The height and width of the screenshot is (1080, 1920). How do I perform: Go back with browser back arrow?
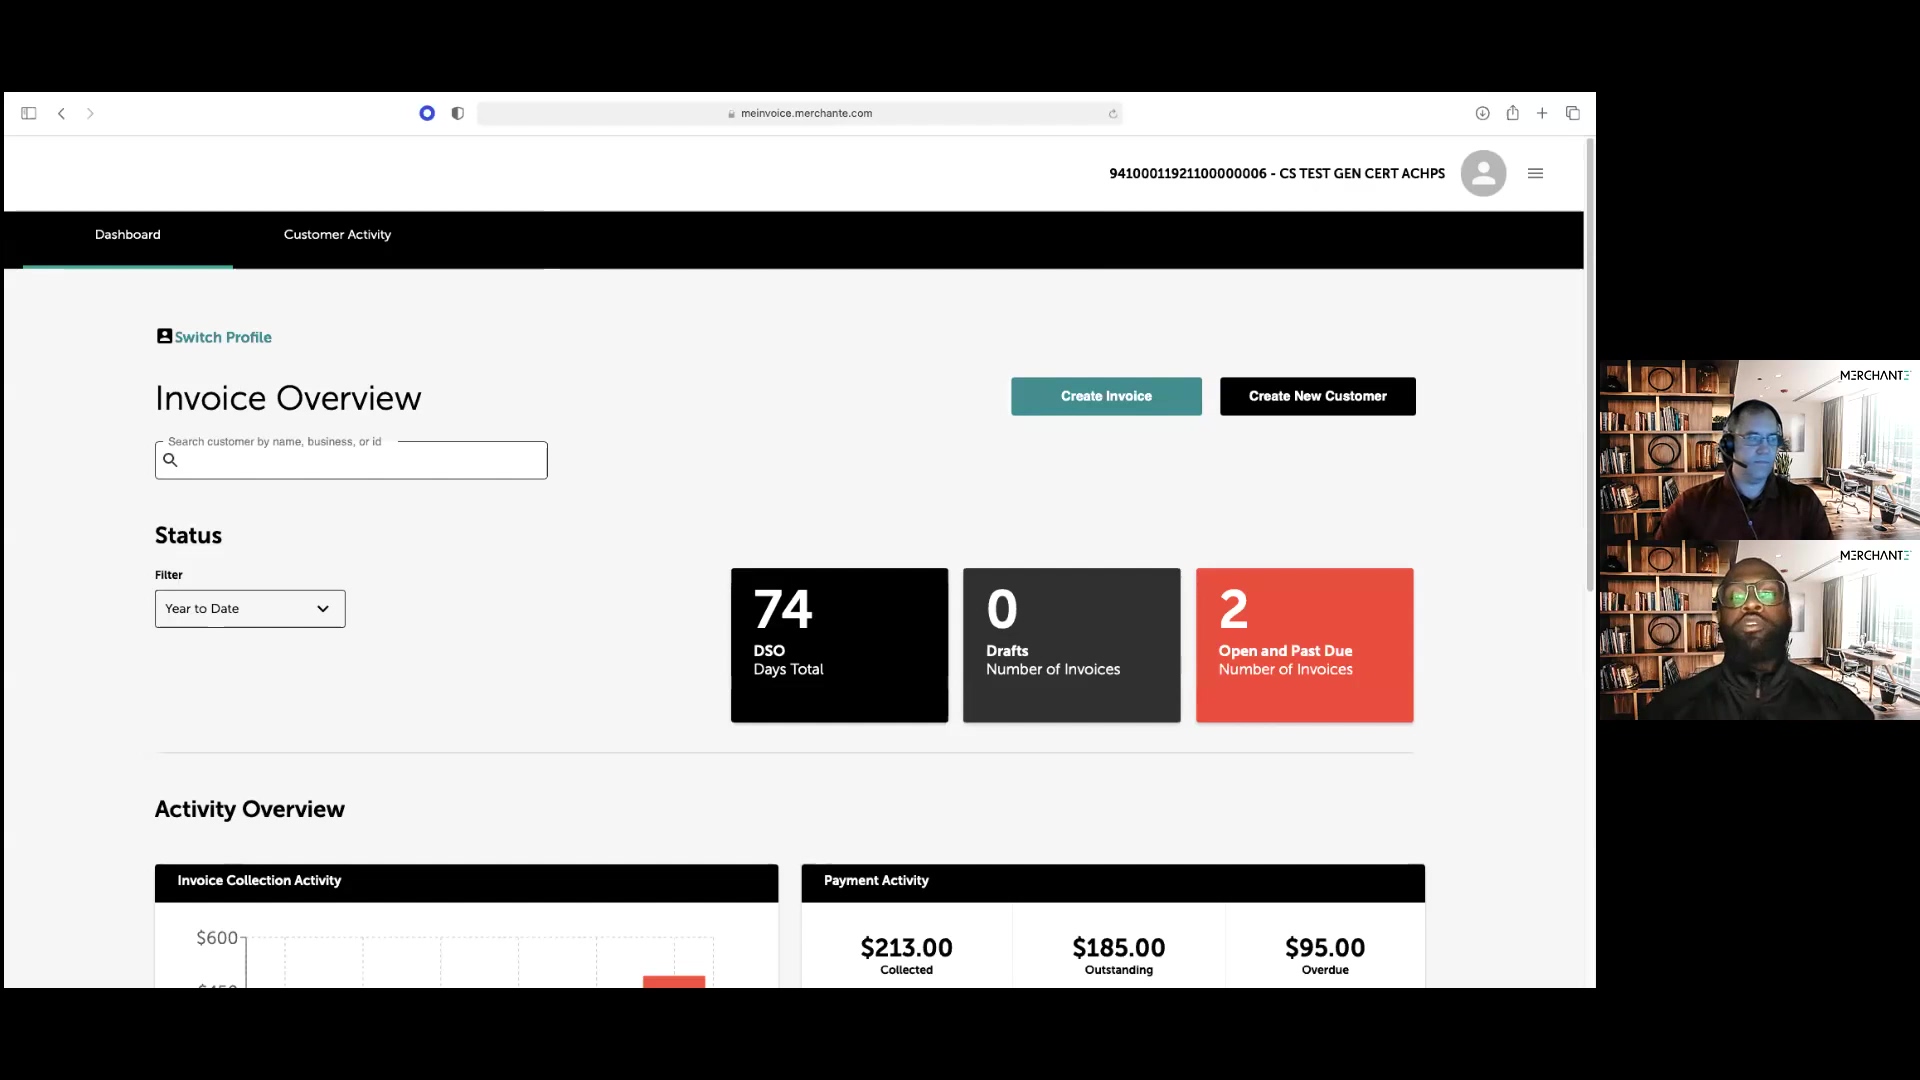(x=62, y=113)
